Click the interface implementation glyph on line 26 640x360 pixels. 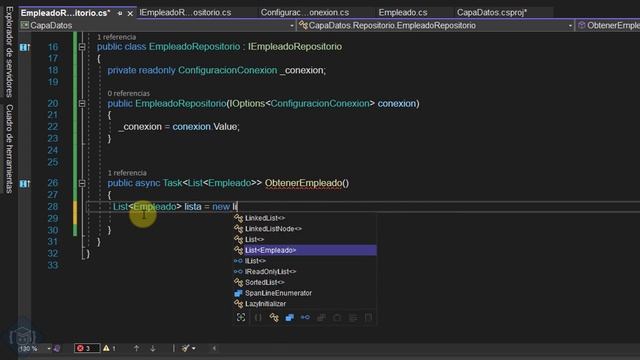coord(24,184)
